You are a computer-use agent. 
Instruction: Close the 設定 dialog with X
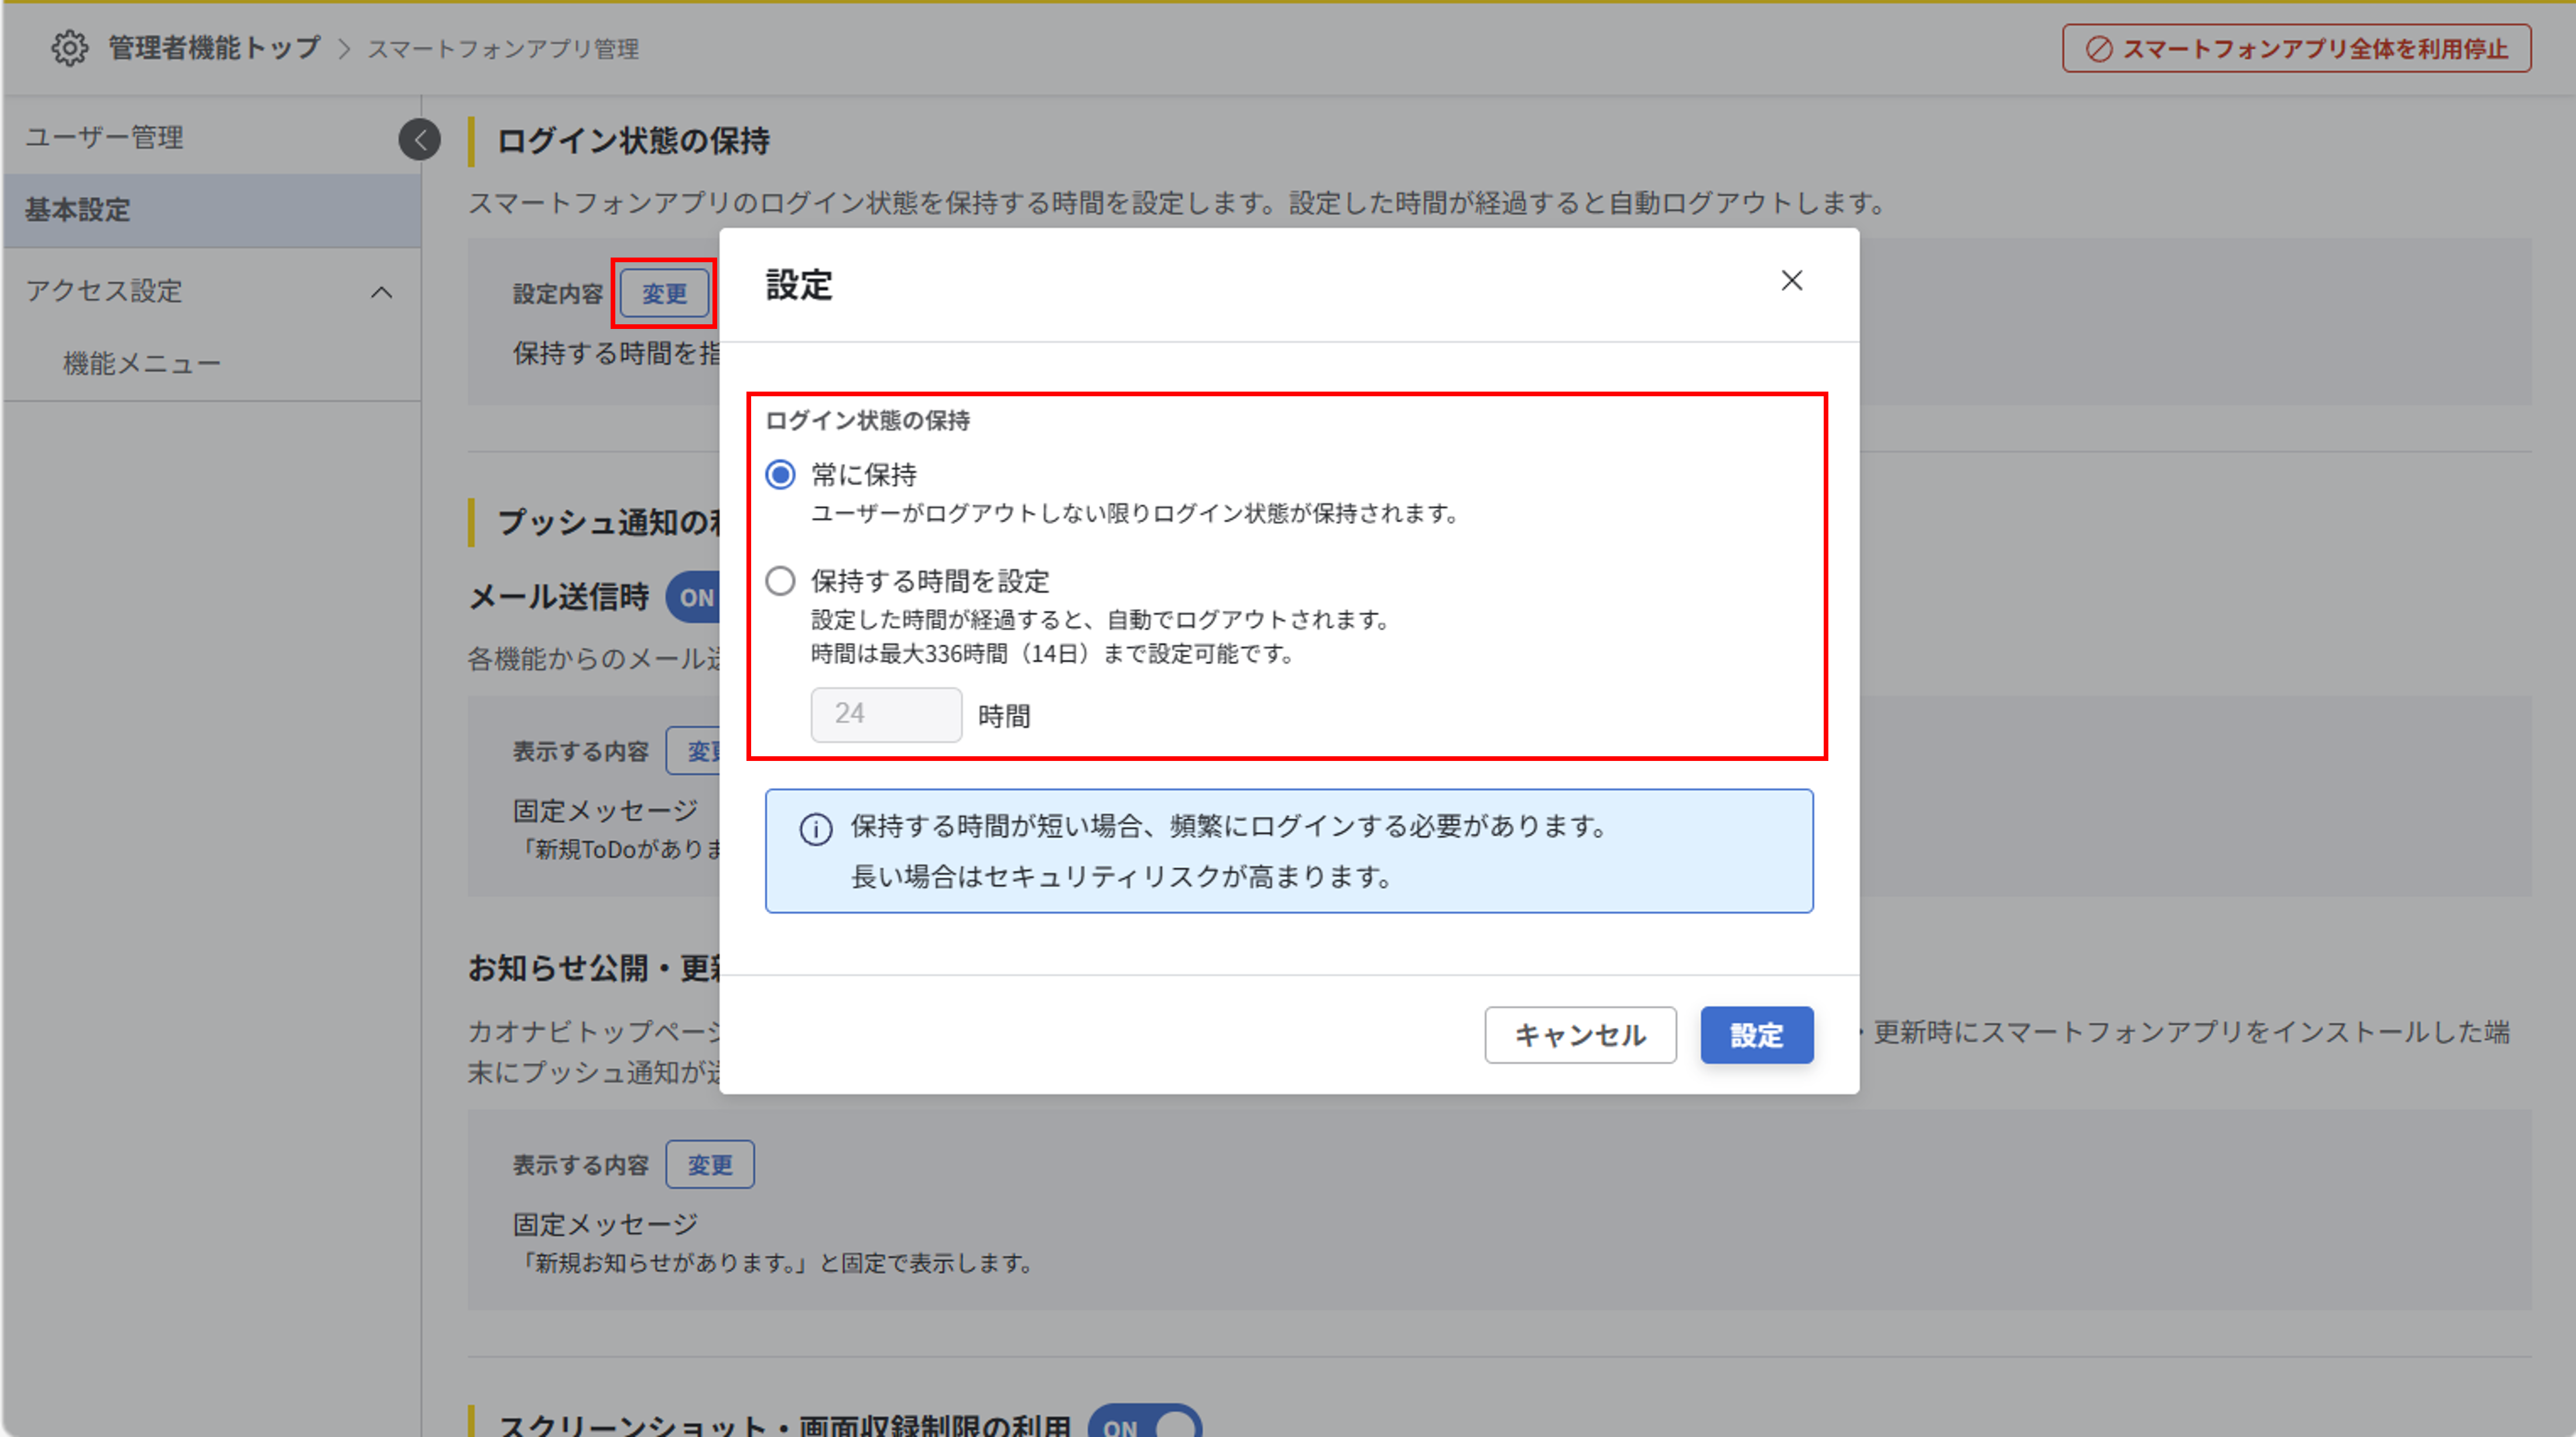[1791, 280]
